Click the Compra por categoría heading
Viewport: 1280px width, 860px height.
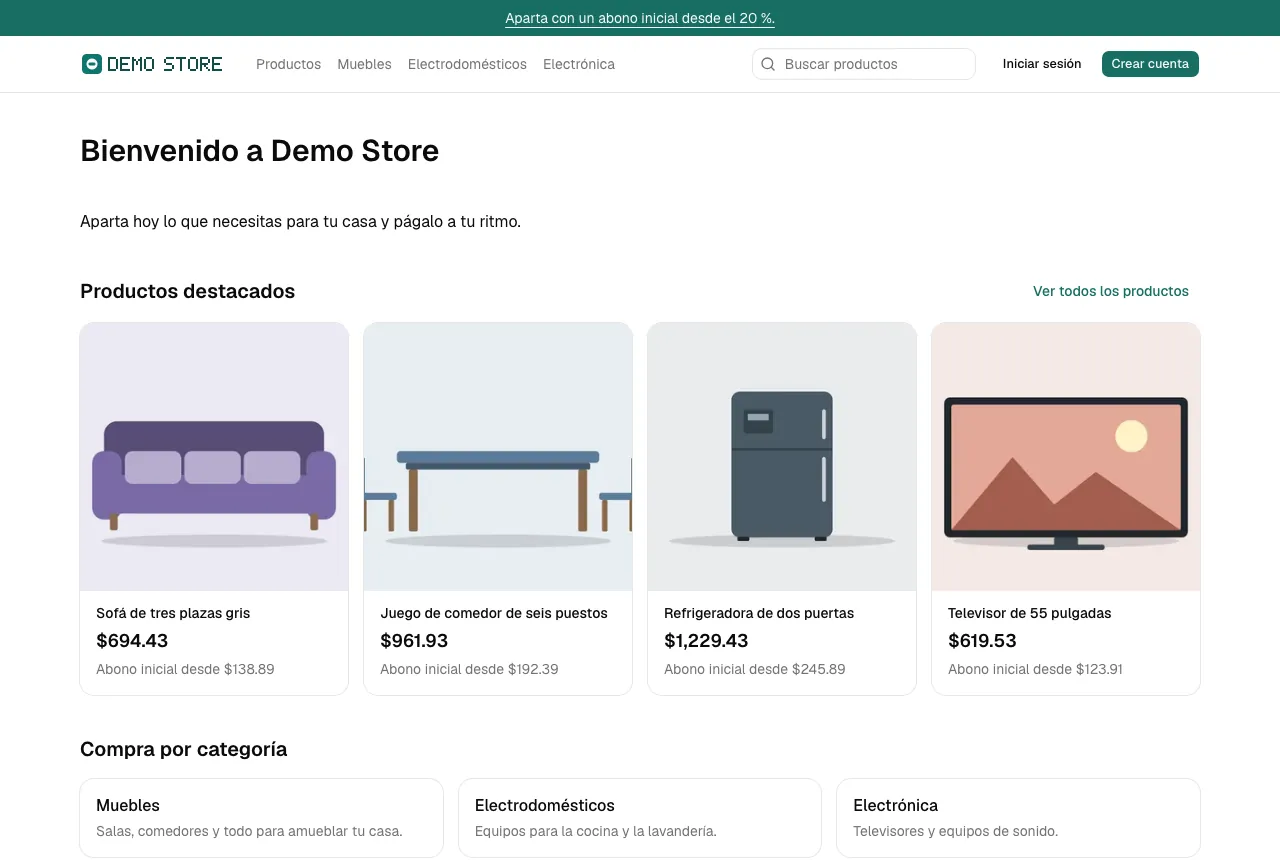point(183,749)
